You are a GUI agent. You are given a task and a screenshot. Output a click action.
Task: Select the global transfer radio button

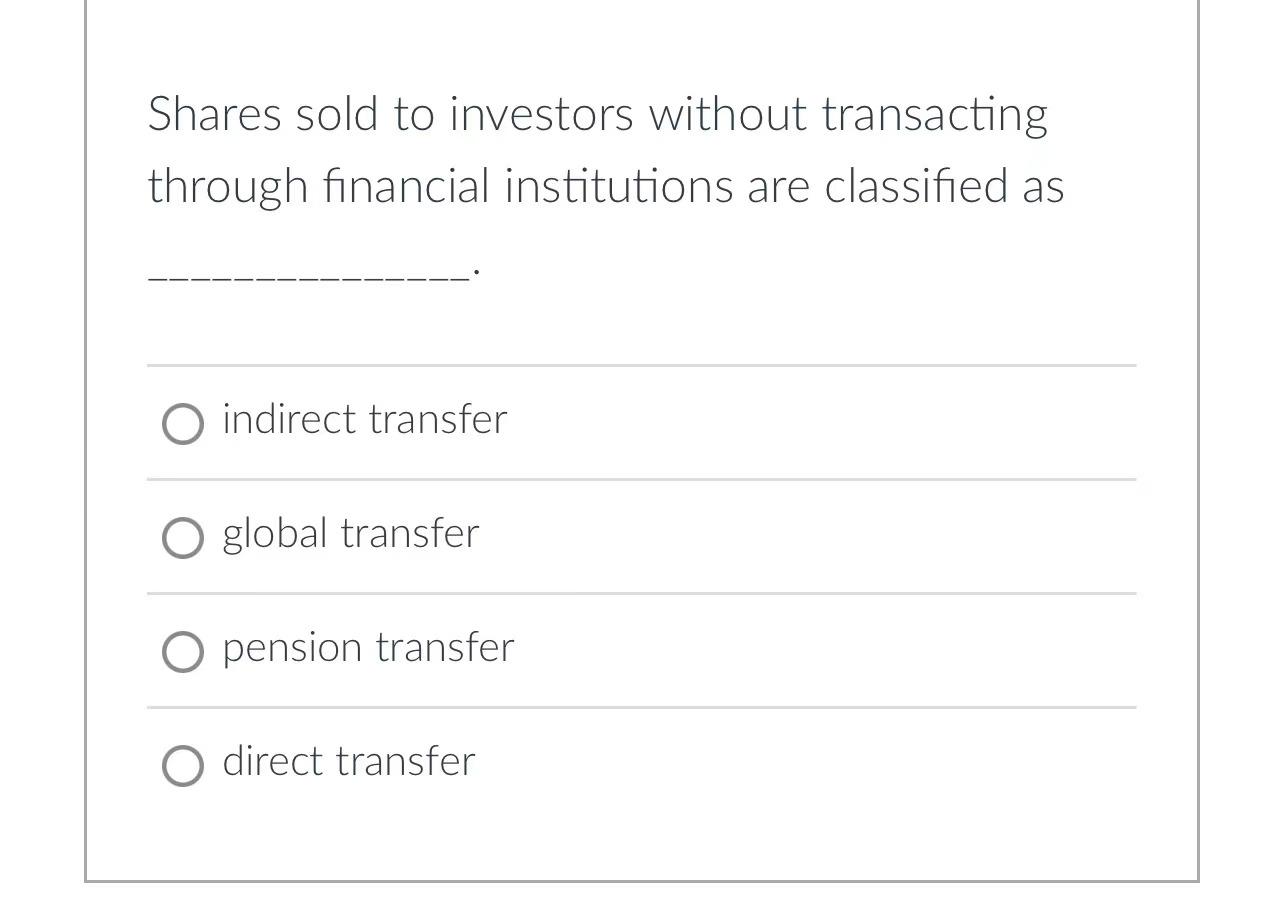click(x=182, y=537)
